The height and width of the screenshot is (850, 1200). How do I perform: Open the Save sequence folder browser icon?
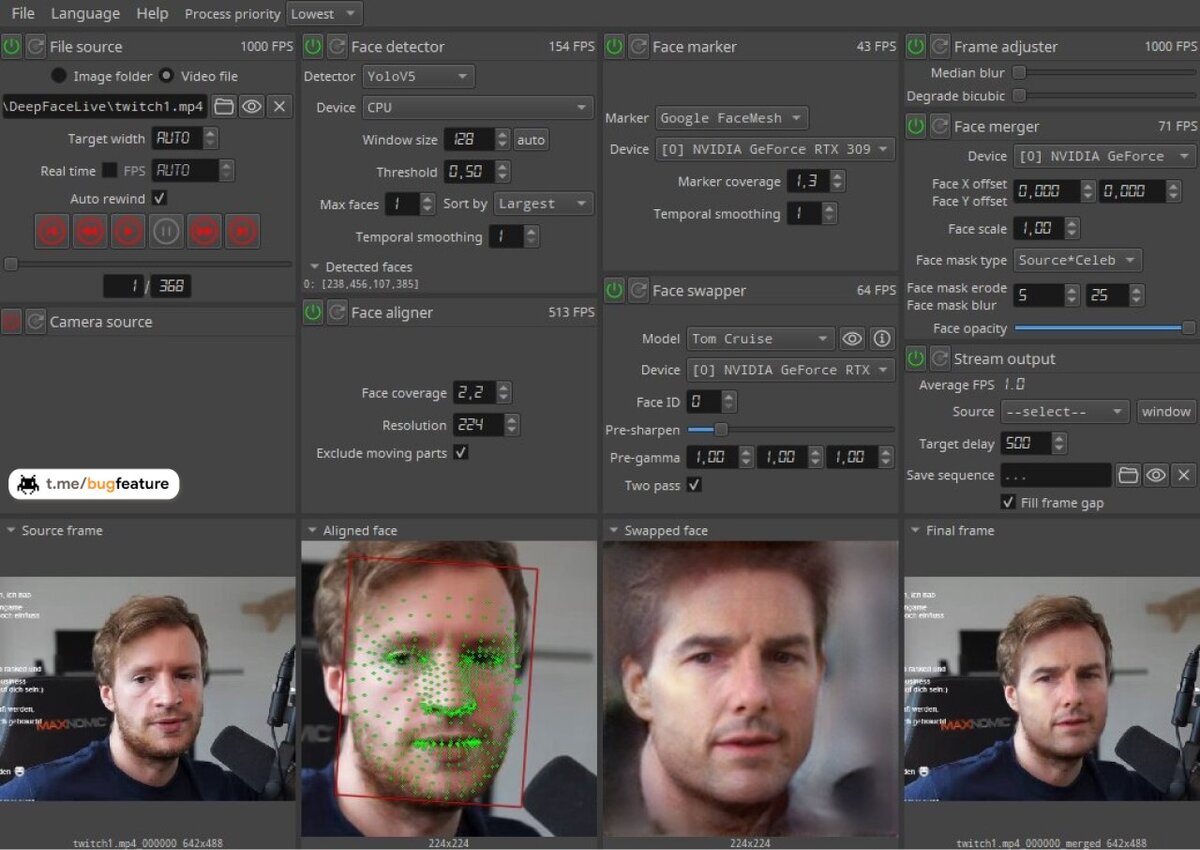pos(1128,475)
